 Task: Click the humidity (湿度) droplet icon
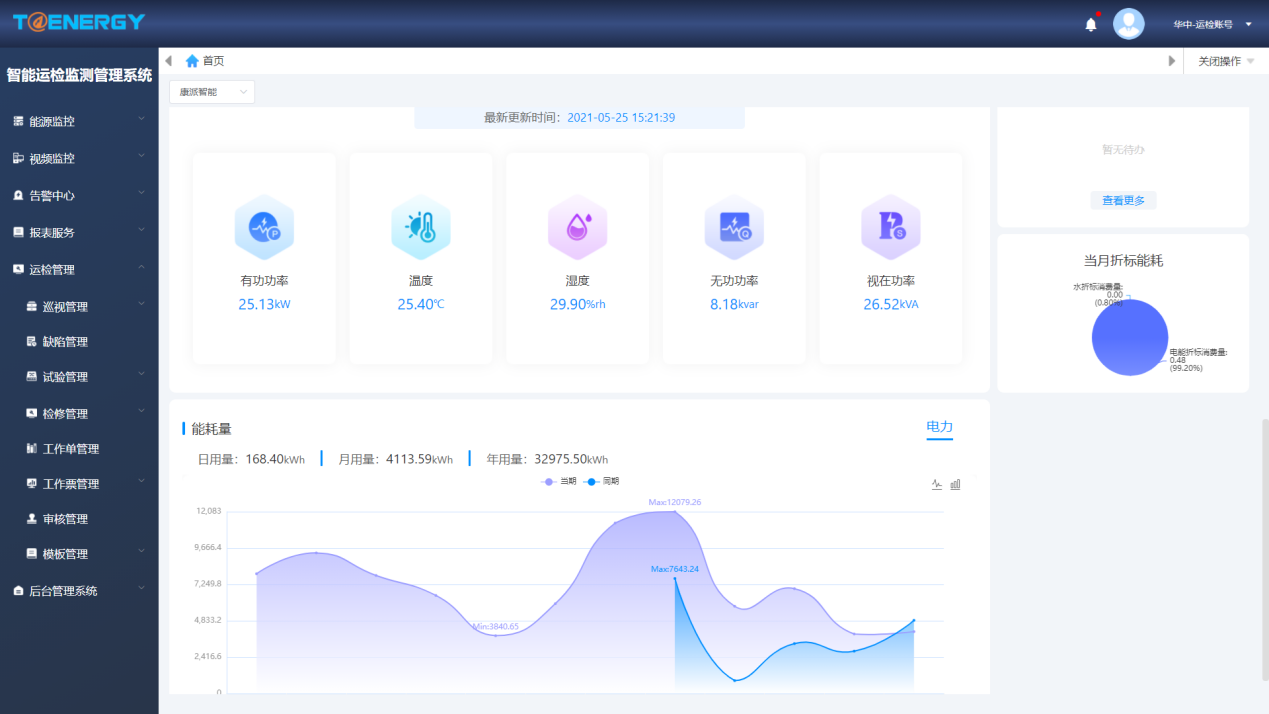(577, 227)
